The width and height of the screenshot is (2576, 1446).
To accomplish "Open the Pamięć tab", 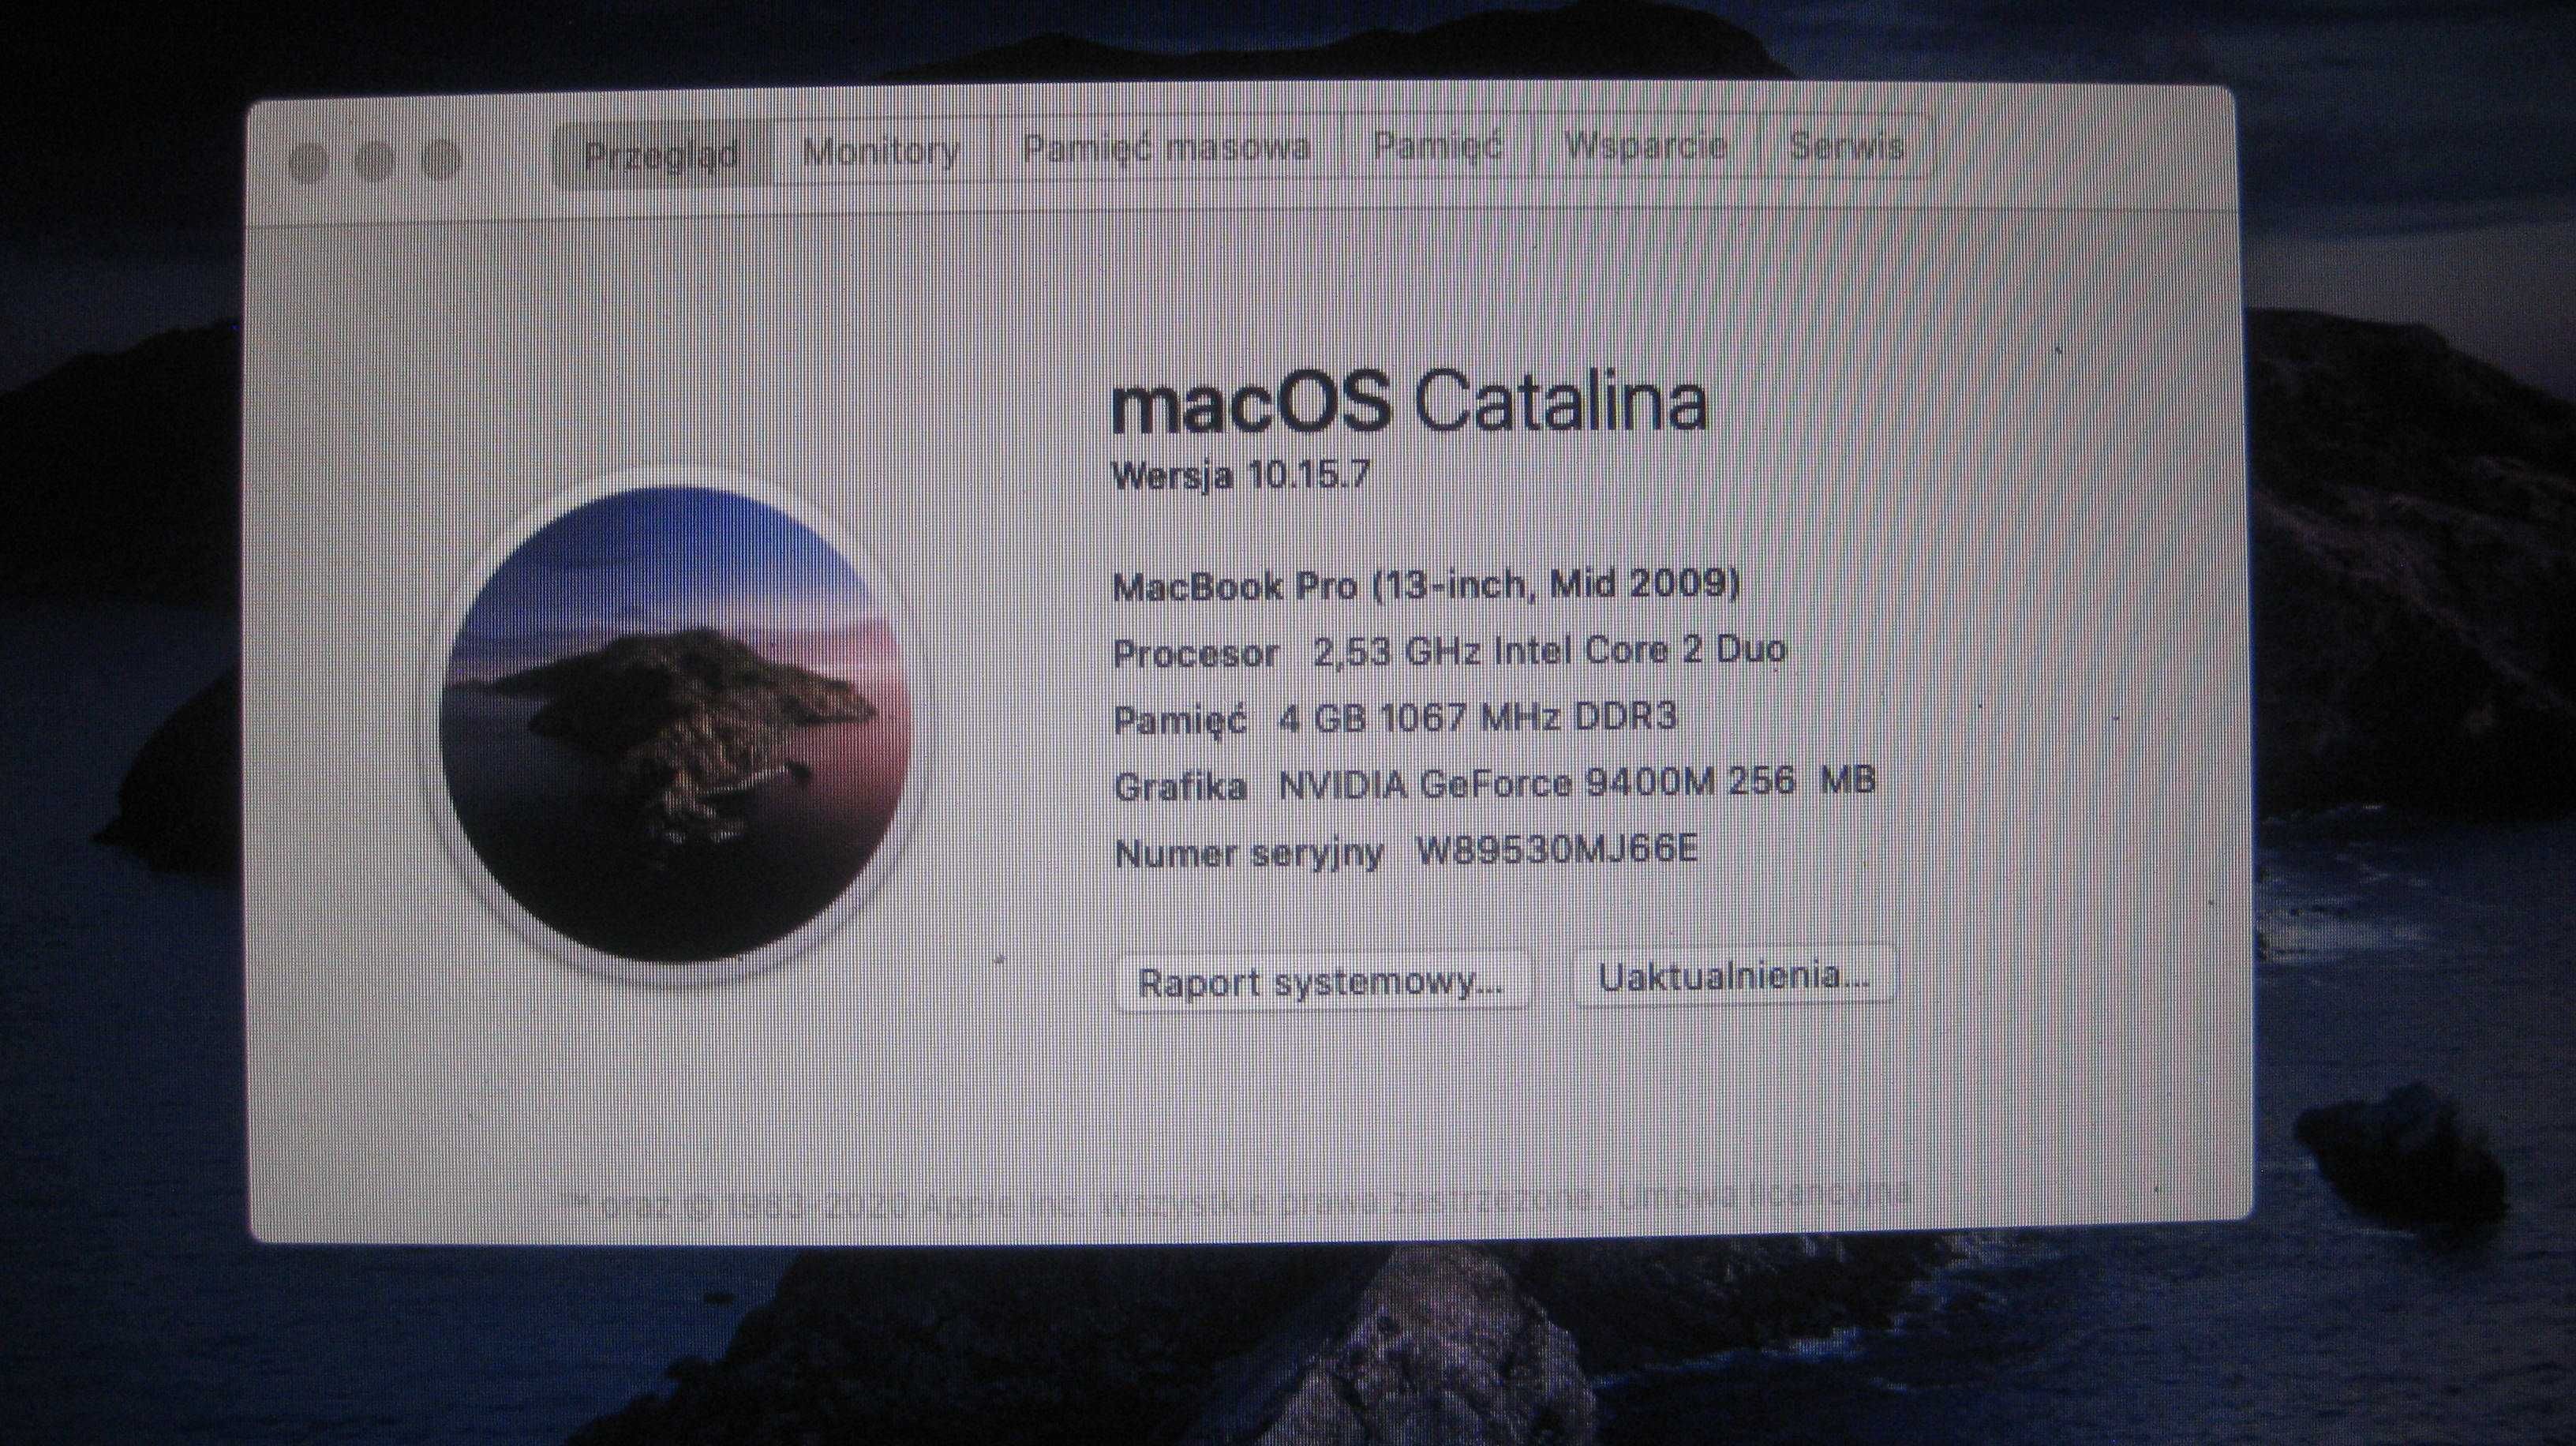I will coord(1437,146).
